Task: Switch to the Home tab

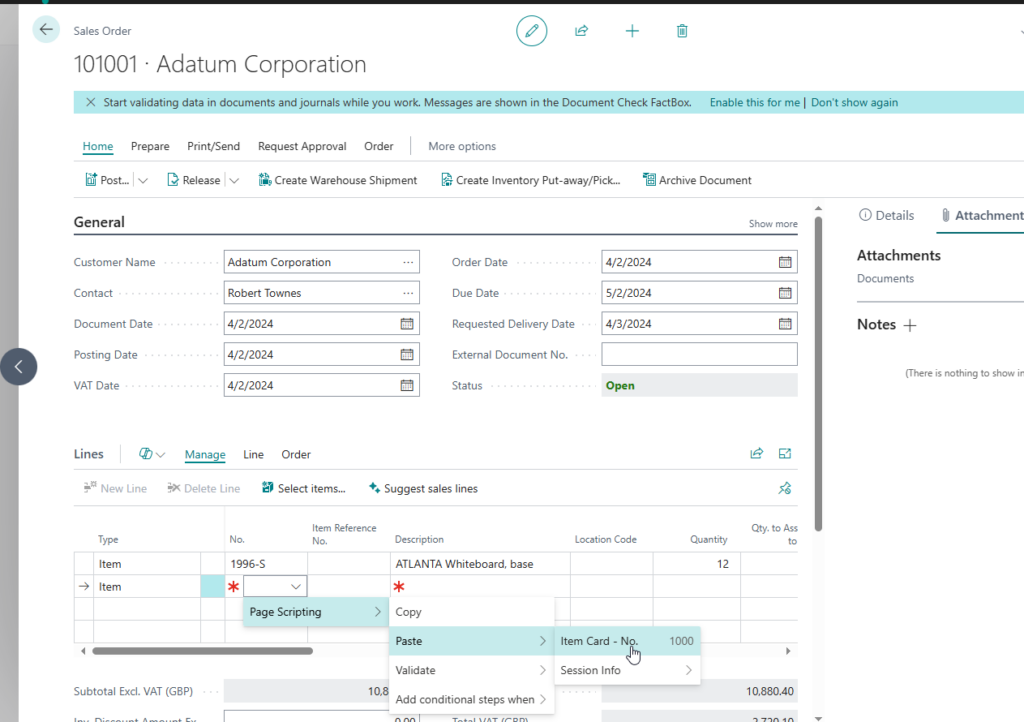Action: point(98,146)
